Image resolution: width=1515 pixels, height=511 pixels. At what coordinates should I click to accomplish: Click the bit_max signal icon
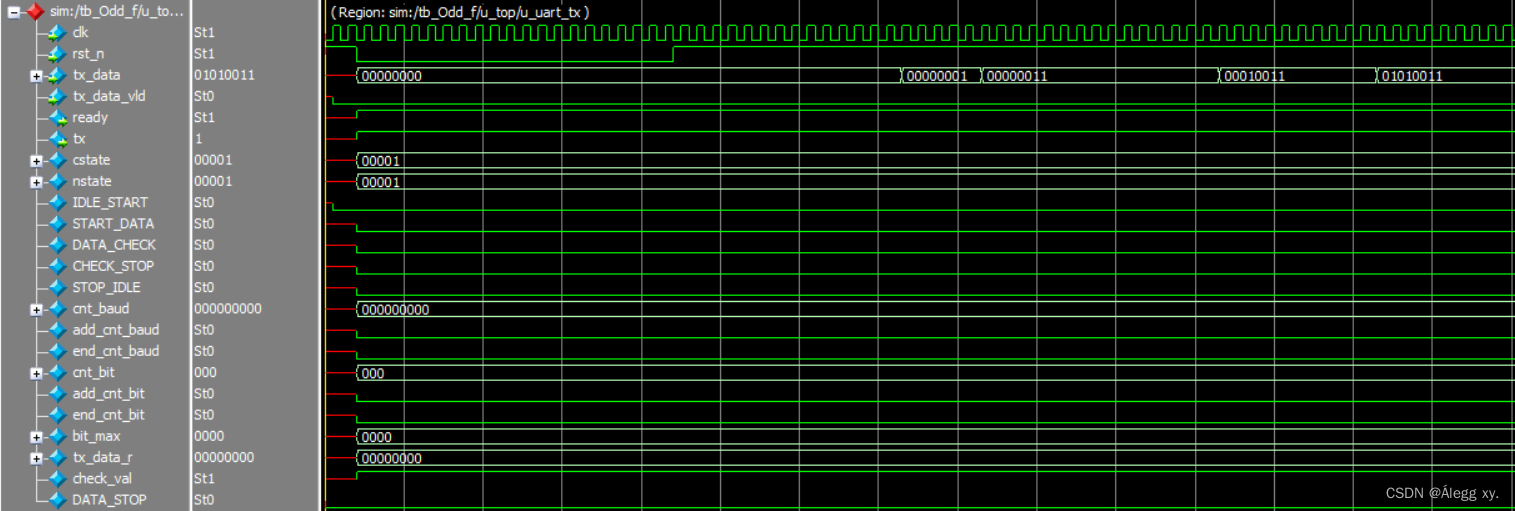coord(57,437)
